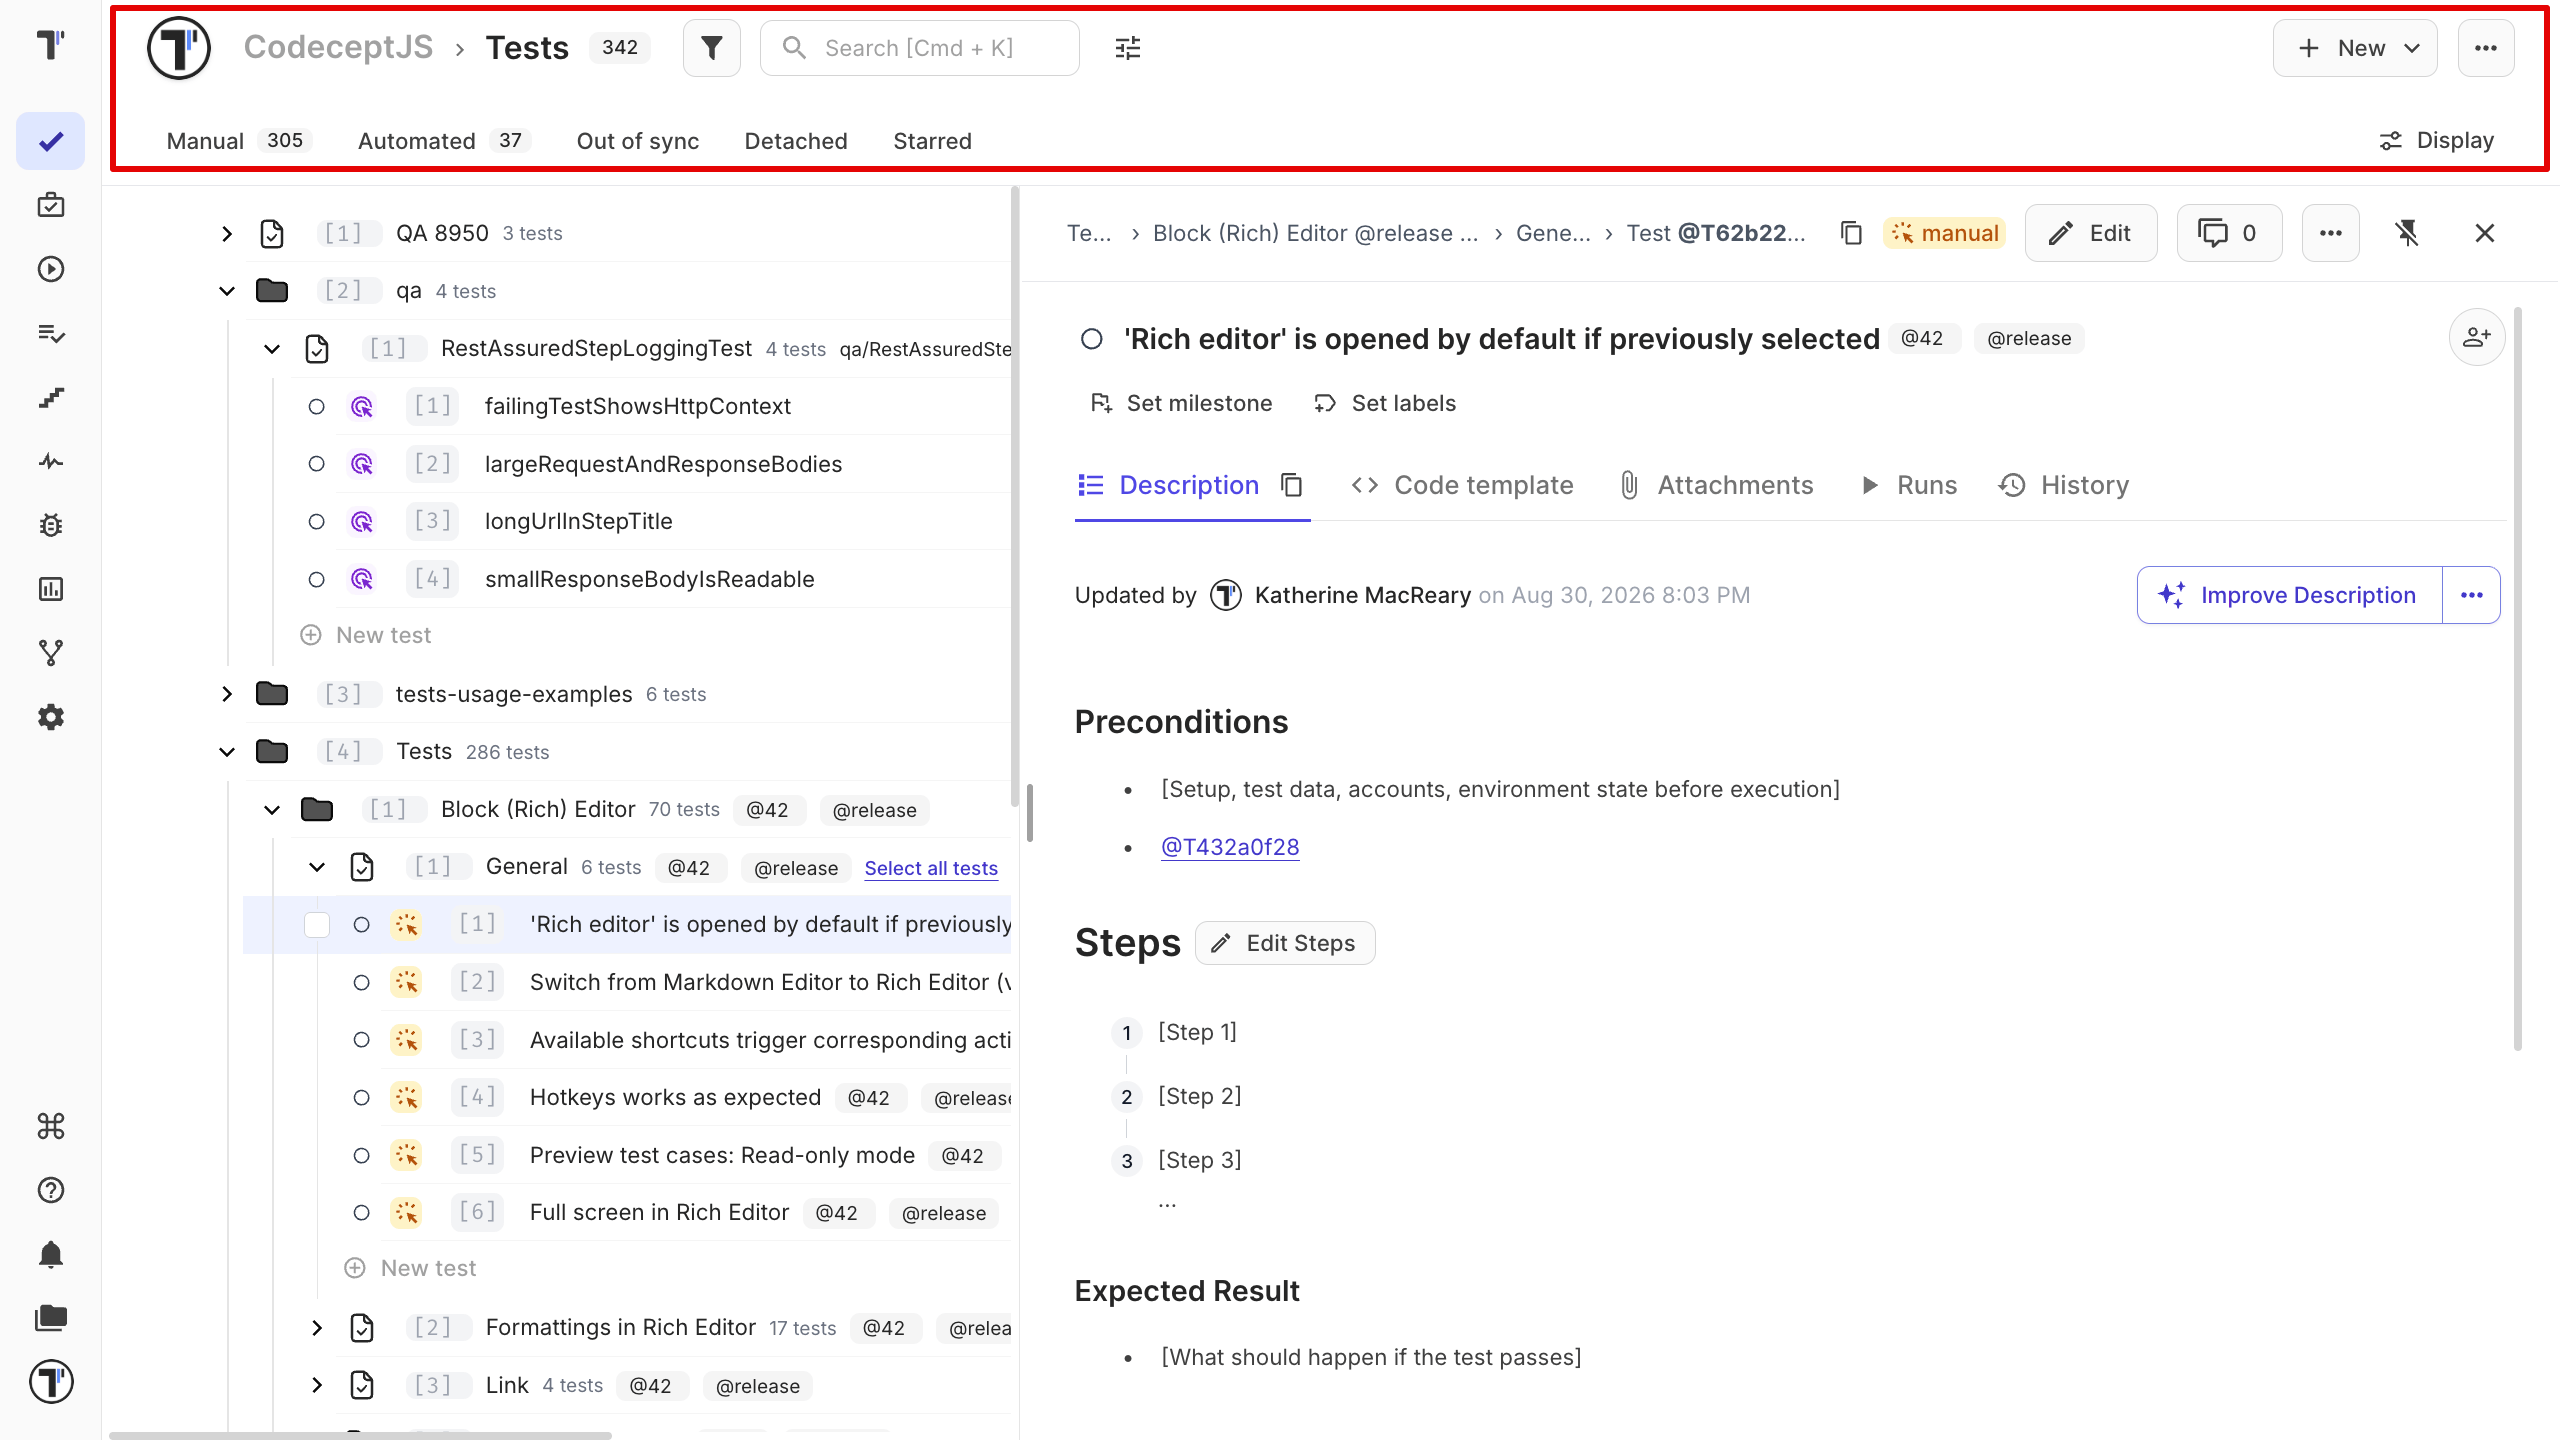
Task: Select the circle for failingTestShowsHttpContext
Action: [x=317, y=407]
